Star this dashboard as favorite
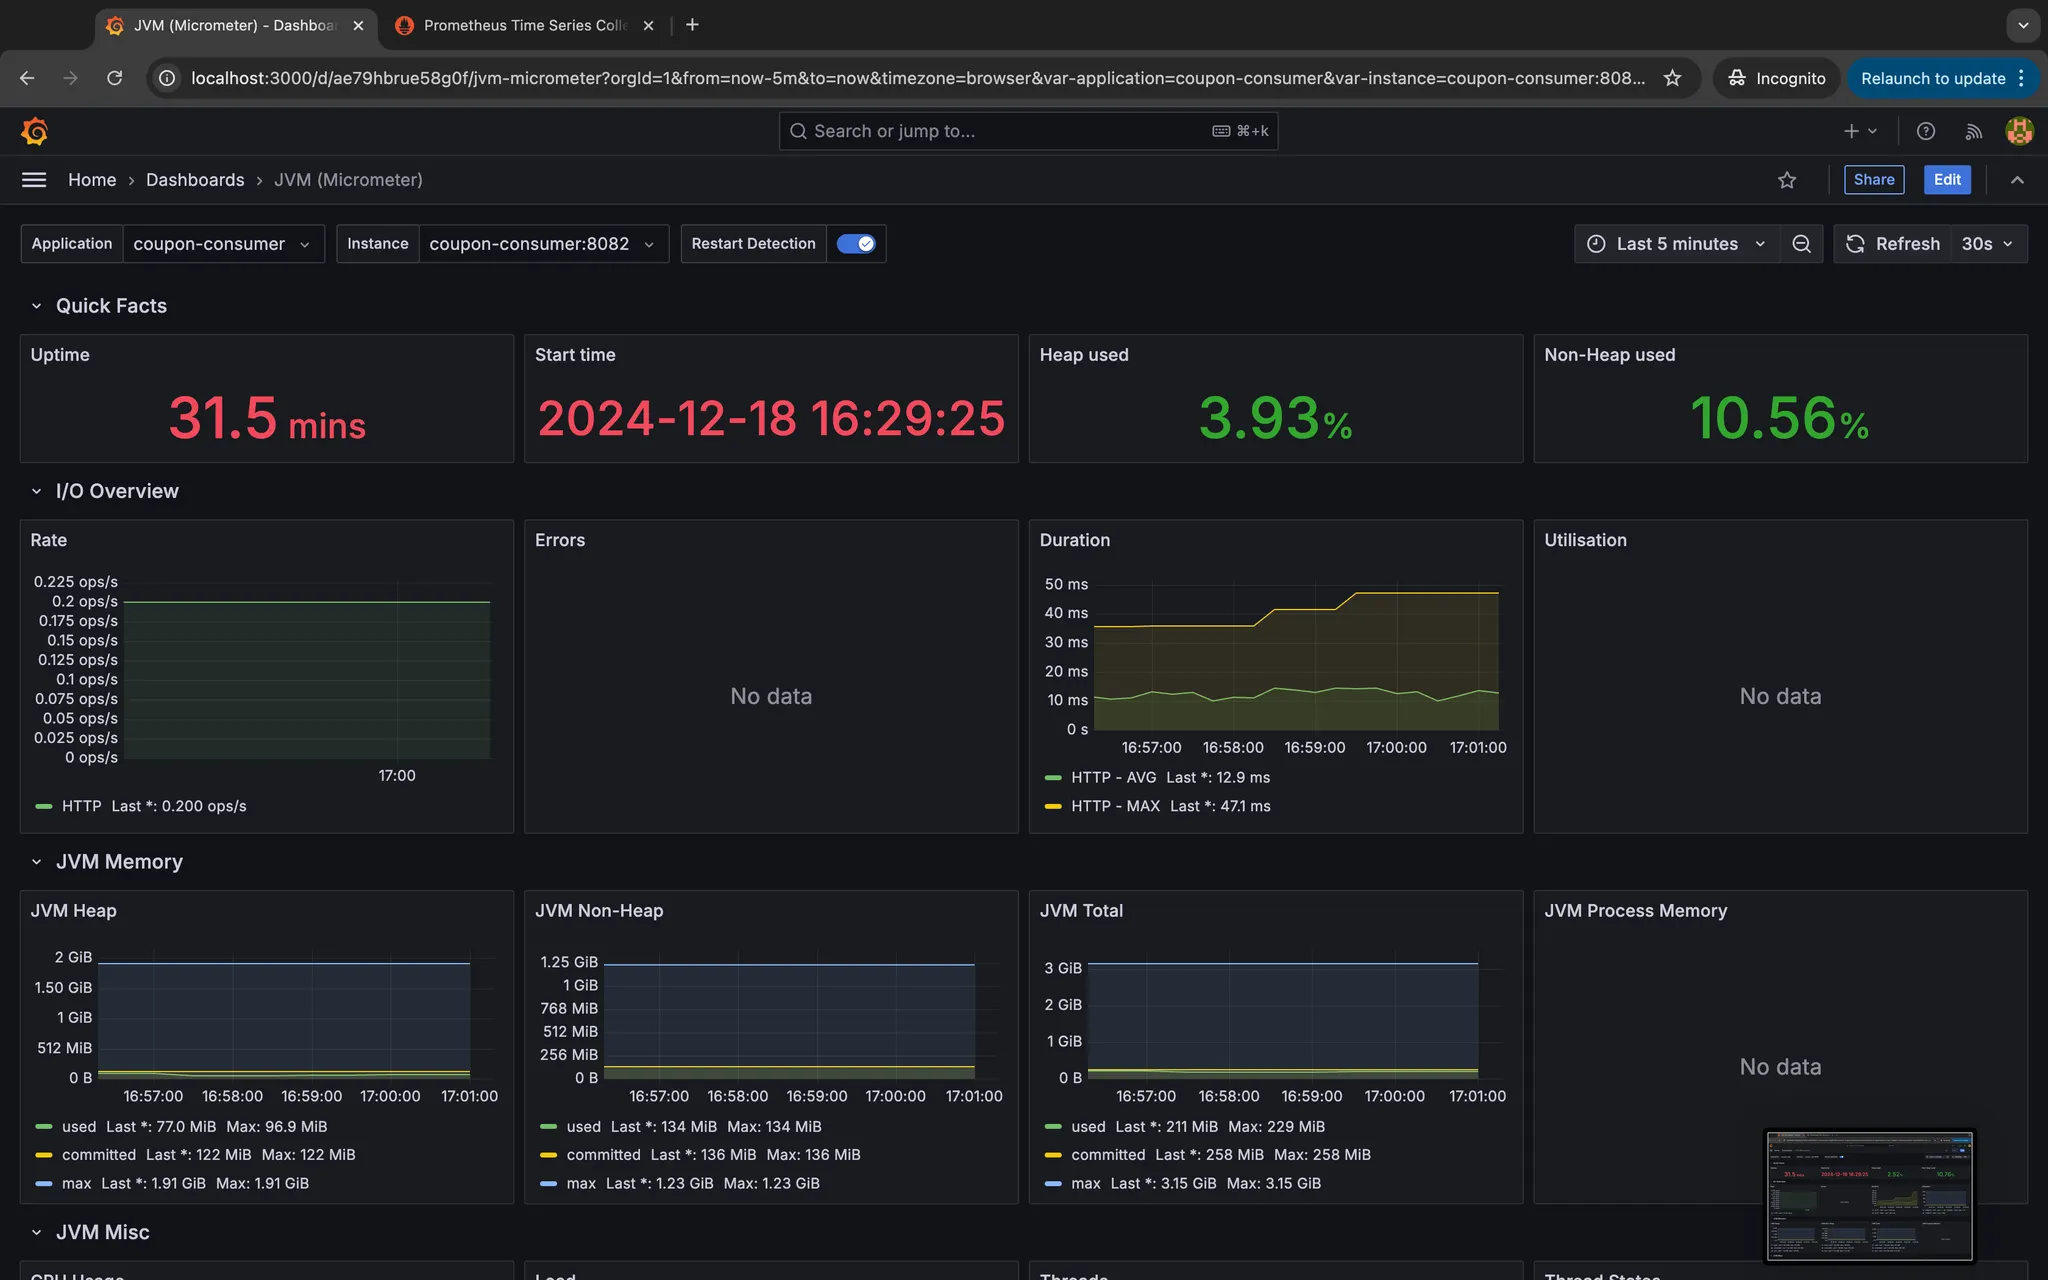The image size is (2048, 1280). click(x=1787, y=180)
